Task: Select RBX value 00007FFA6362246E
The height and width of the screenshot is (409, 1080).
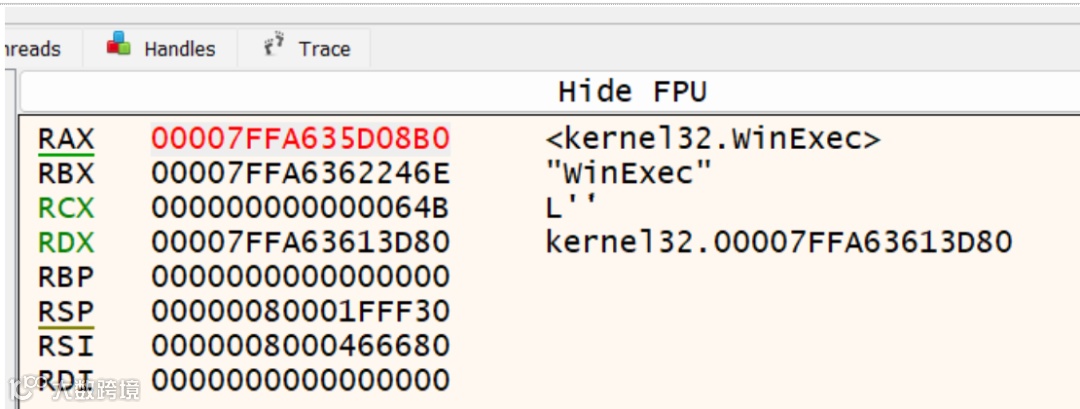Action: point(300,174)
